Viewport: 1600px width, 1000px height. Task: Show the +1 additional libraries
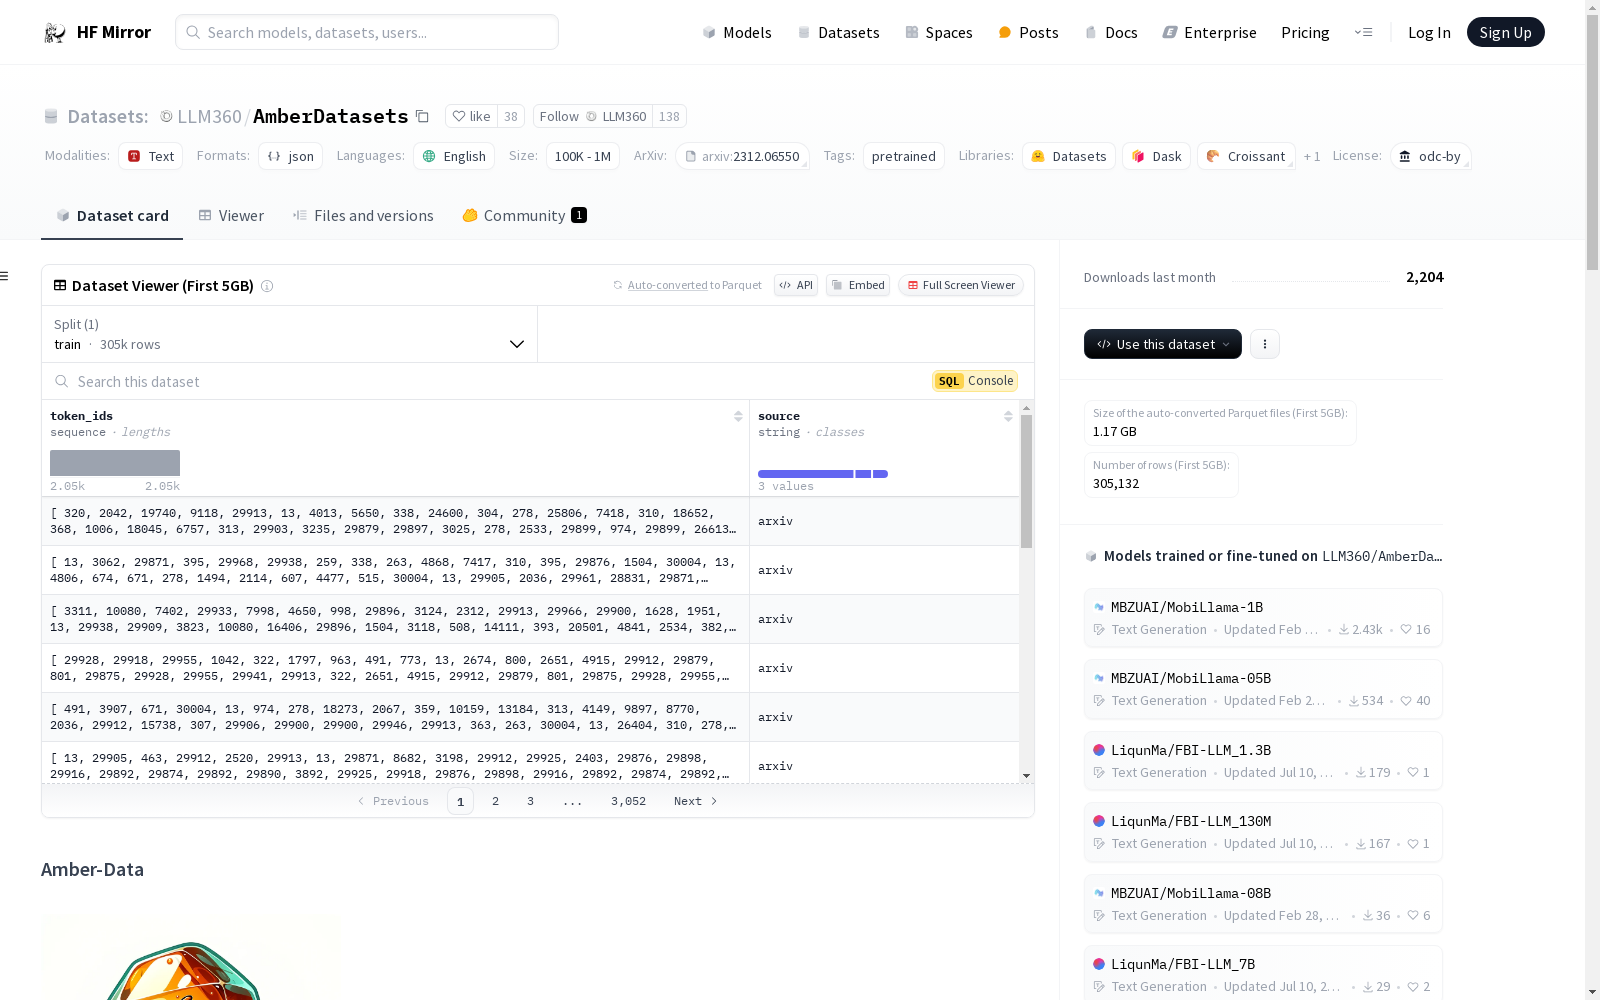click(x=1312, y=156)
